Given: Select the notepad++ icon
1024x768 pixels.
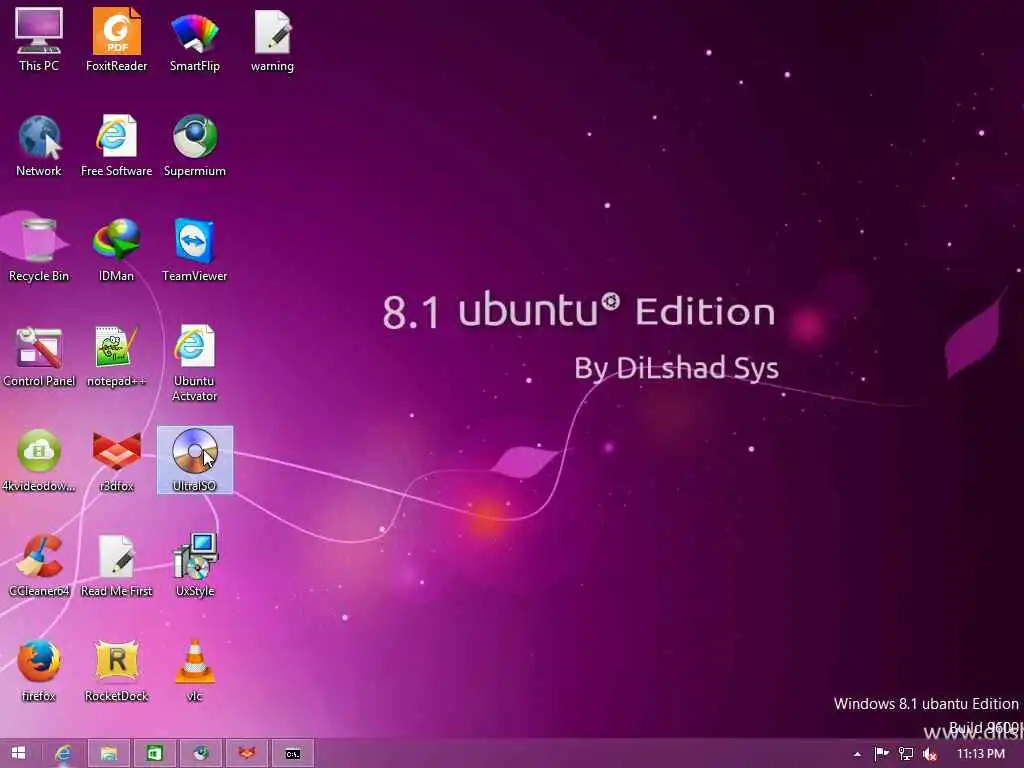Looking at the screenshot, I should pyautogui.click(x=116, y=356).
